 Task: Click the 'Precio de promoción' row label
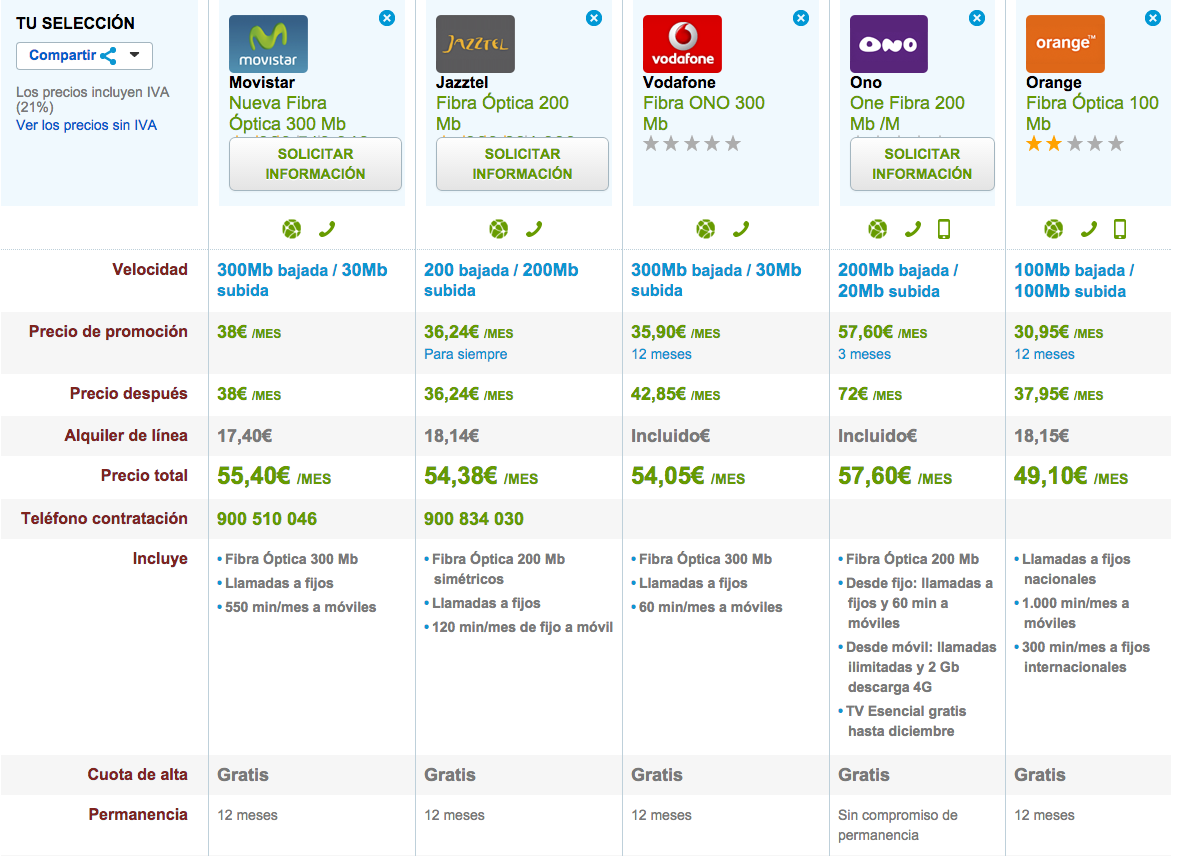point(108,332)
